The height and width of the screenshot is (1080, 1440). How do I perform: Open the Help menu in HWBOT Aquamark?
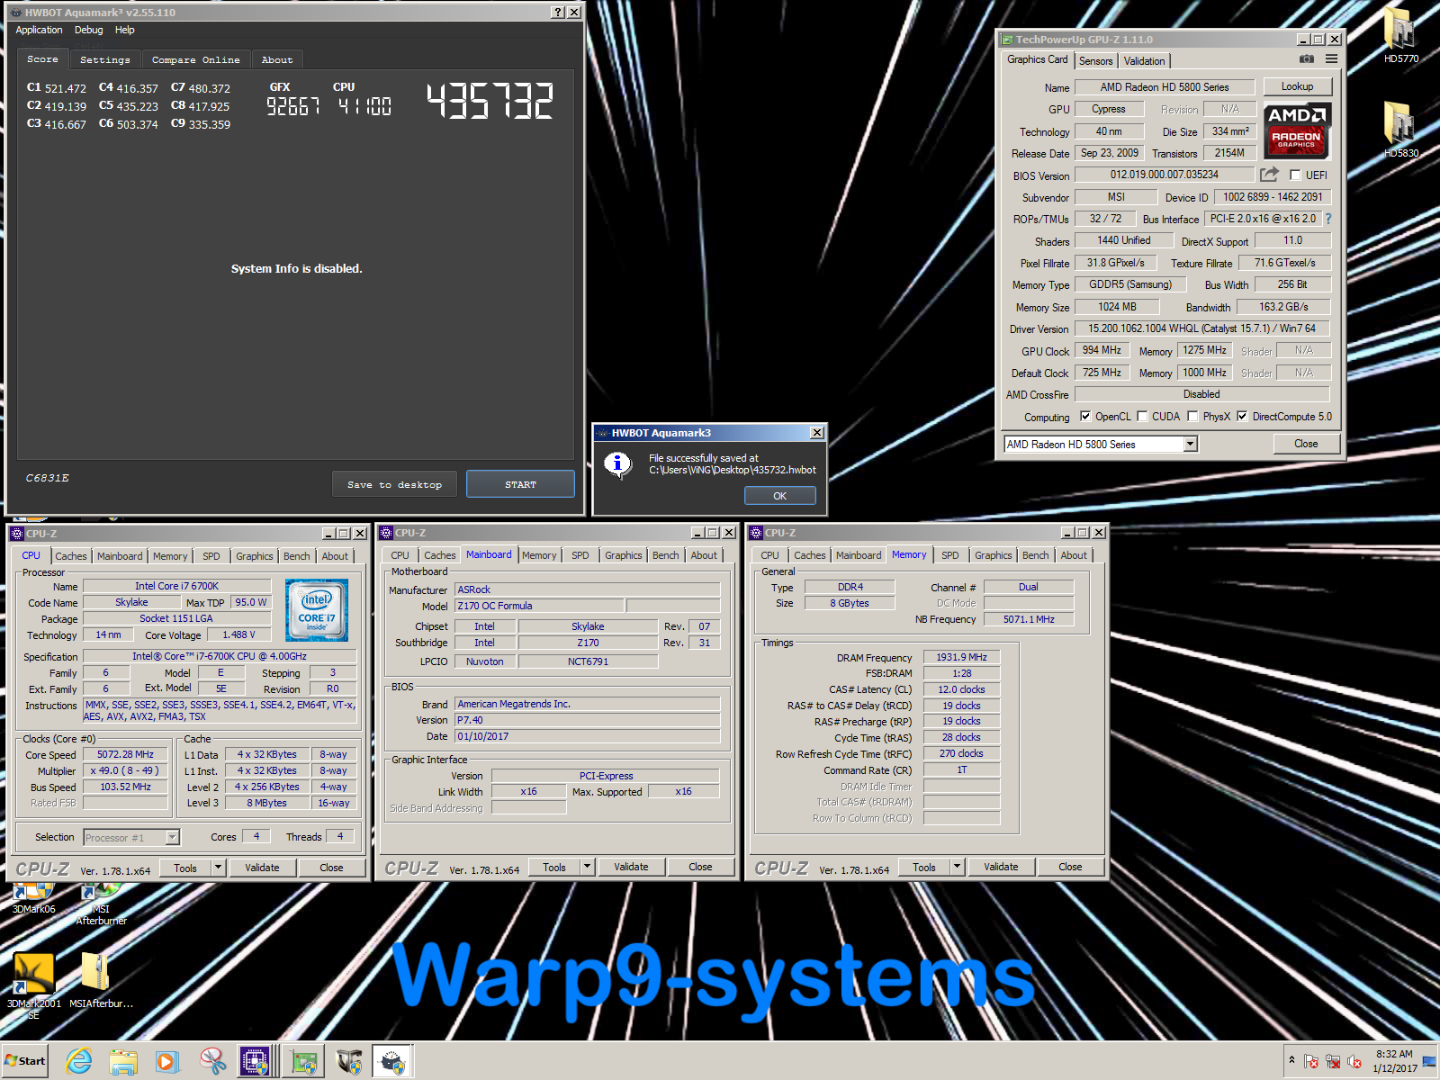tap(124, 30)
